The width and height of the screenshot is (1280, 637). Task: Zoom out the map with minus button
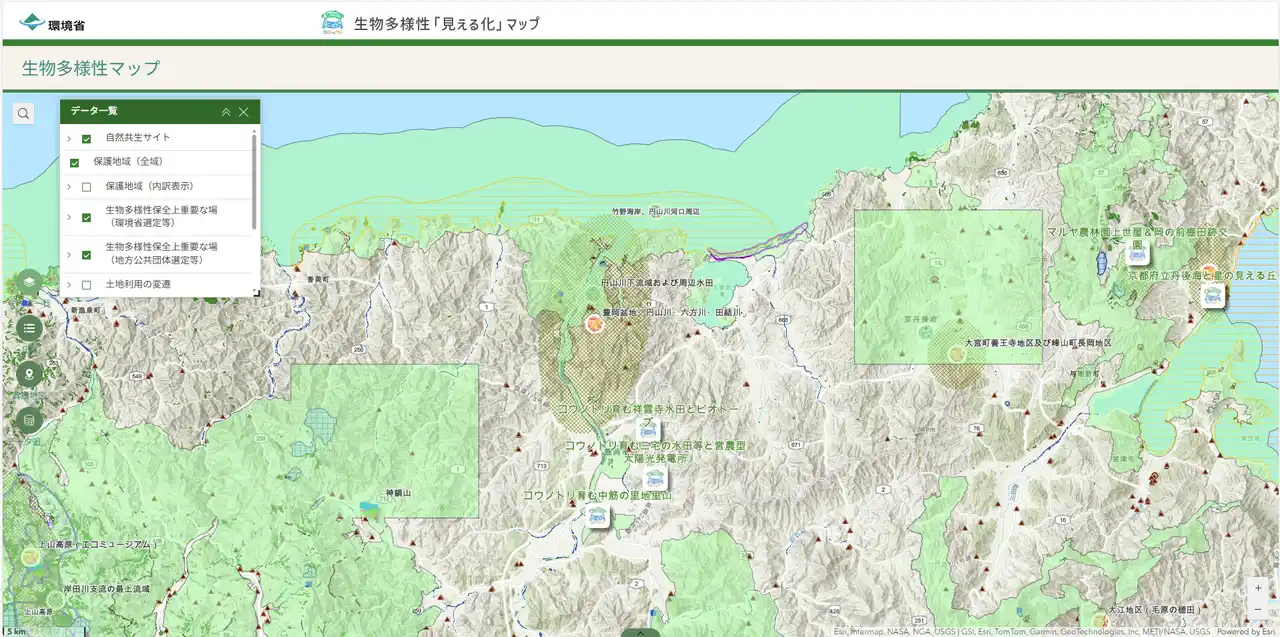[x=1257, y=609]
